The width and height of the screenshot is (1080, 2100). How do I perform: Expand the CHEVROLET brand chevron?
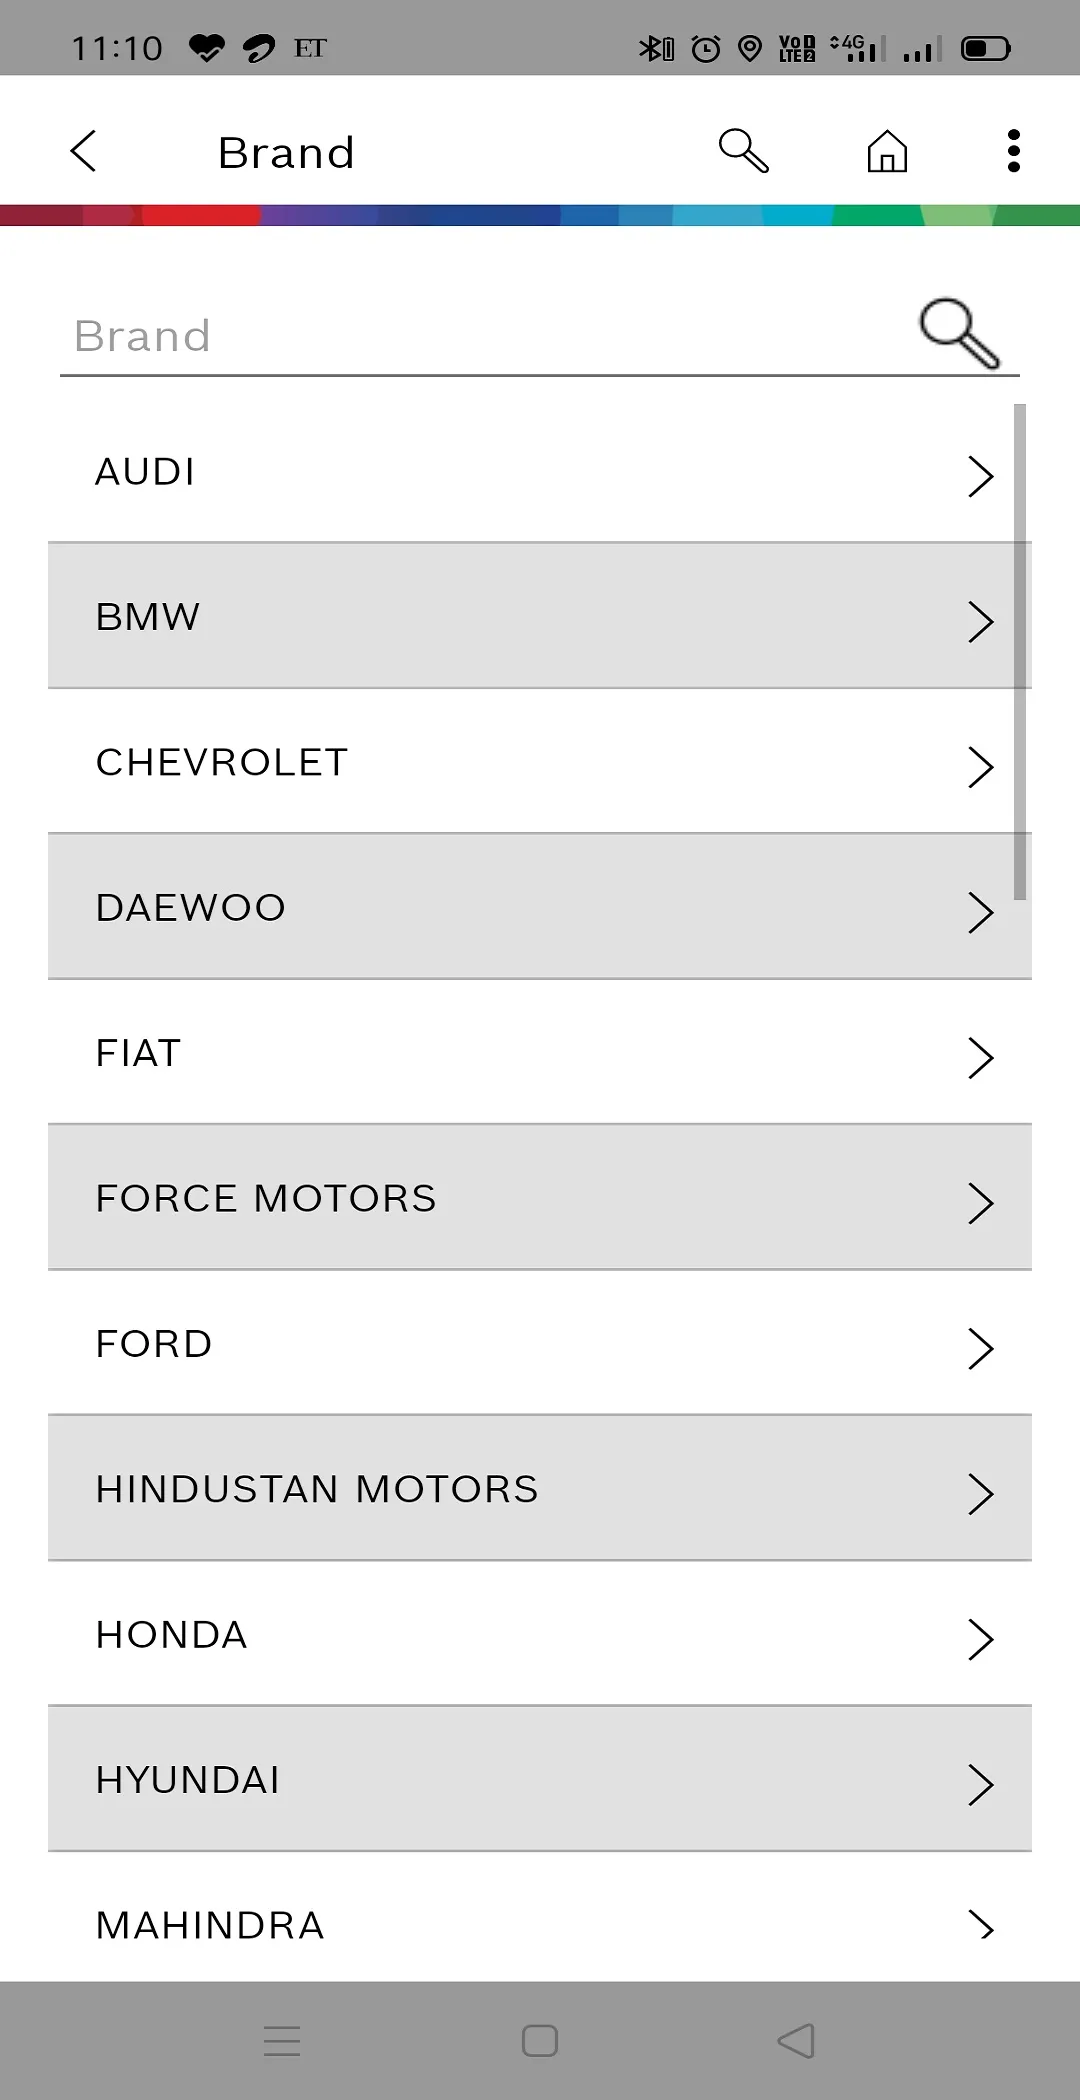980,767
